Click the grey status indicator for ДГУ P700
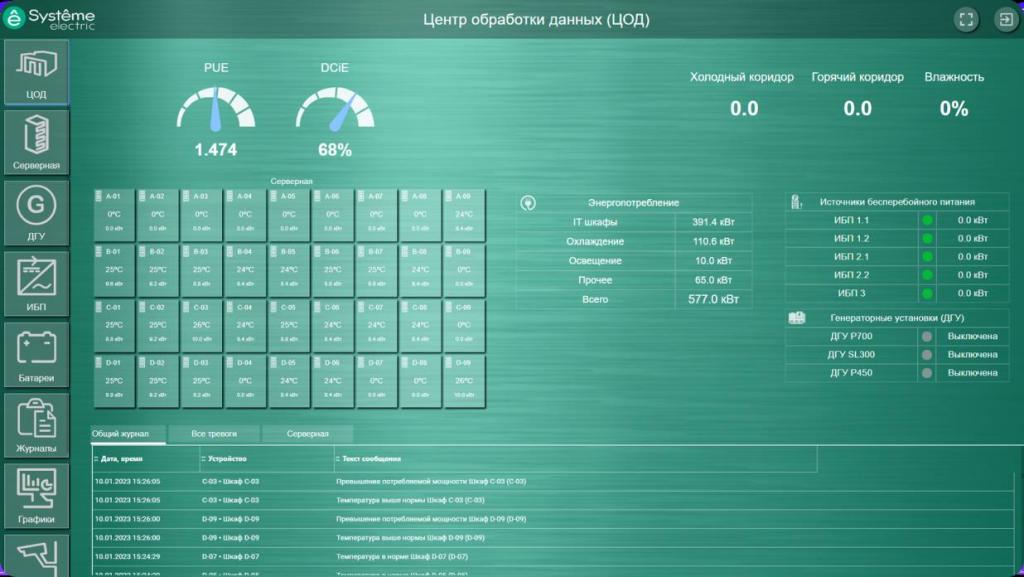Image resolution: width=1024 pixels, height=577 pixels. tap(927, 337)
